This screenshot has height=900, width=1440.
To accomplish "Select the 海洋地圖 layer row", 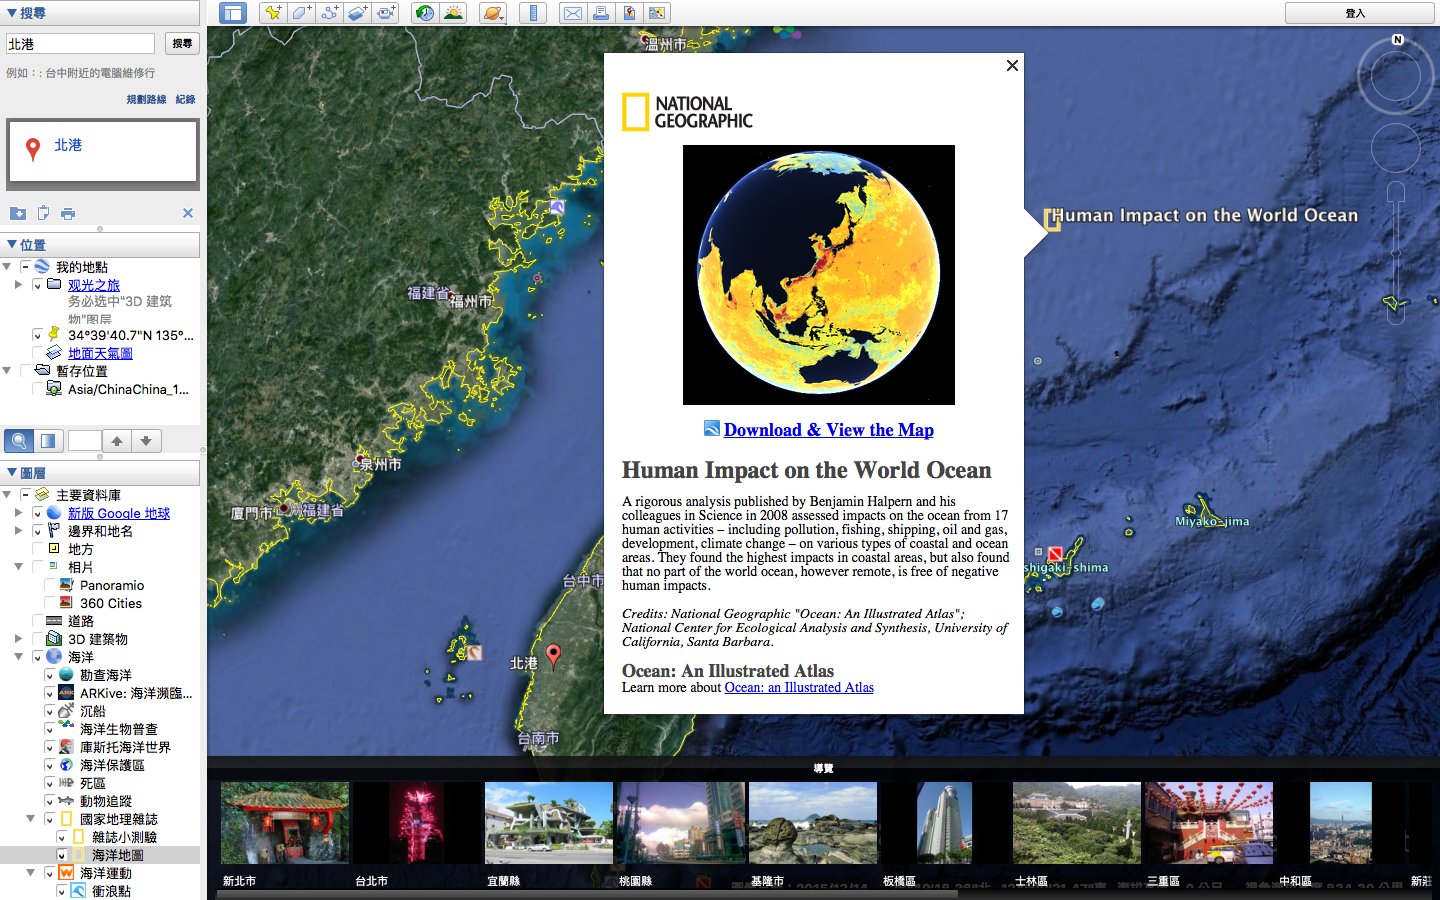I will coord(100,855).
